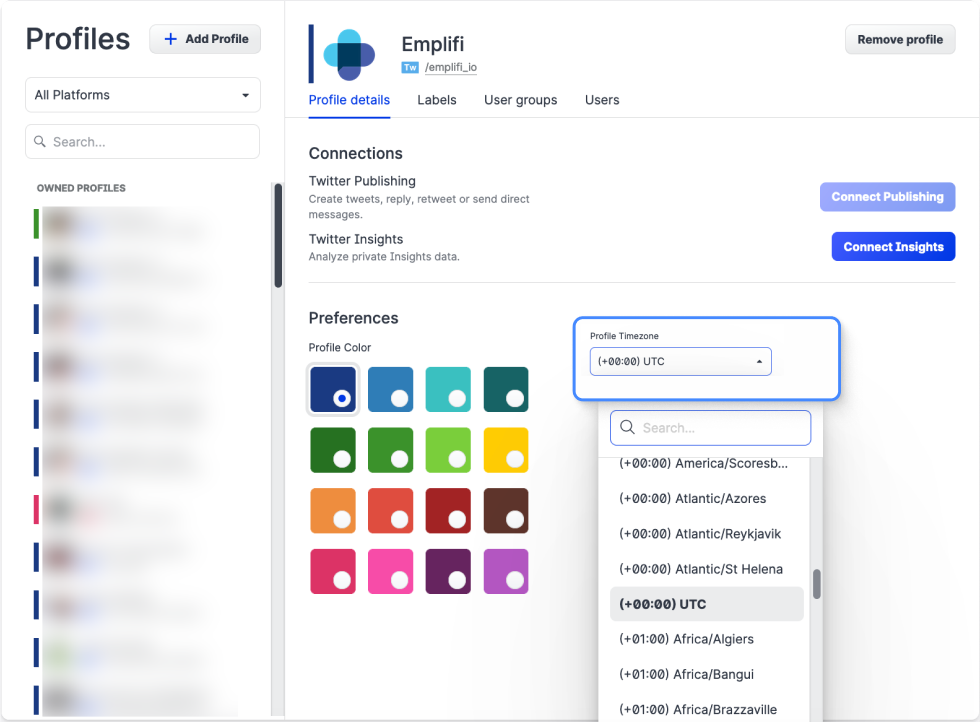This screenshot has width=980, height=722.
Task: Pick the hot pink color swatch
Action: coord(391,571)
